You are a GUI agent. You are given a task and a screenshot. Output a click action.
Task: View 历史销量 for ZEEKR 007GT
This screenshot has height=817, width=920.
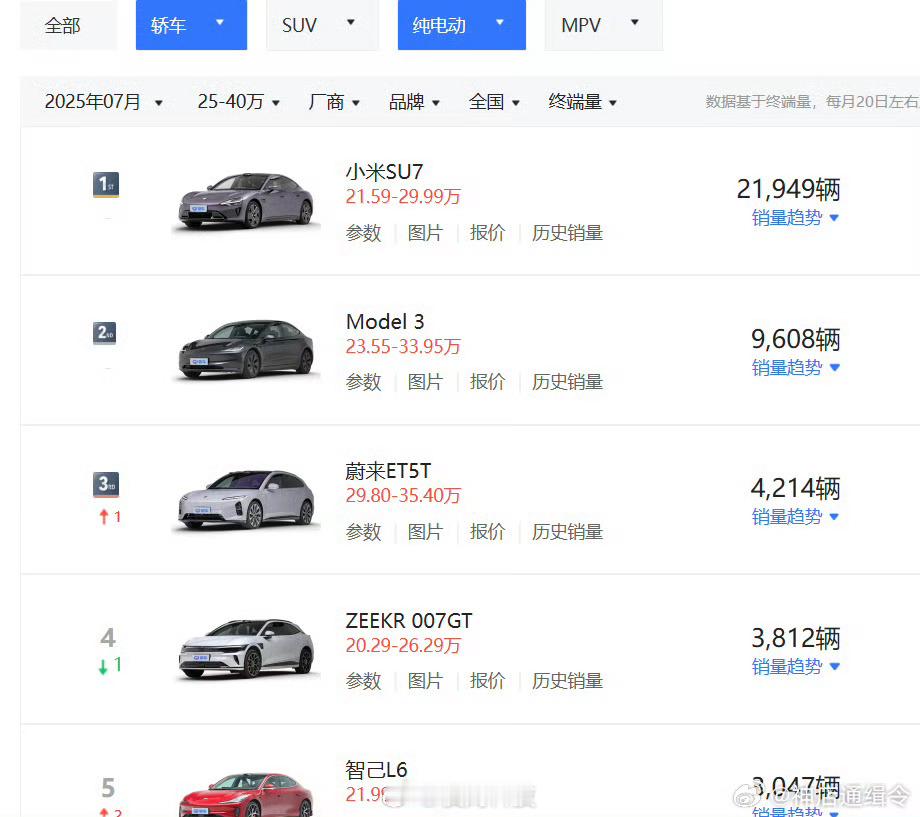click(x=567, y=681)
